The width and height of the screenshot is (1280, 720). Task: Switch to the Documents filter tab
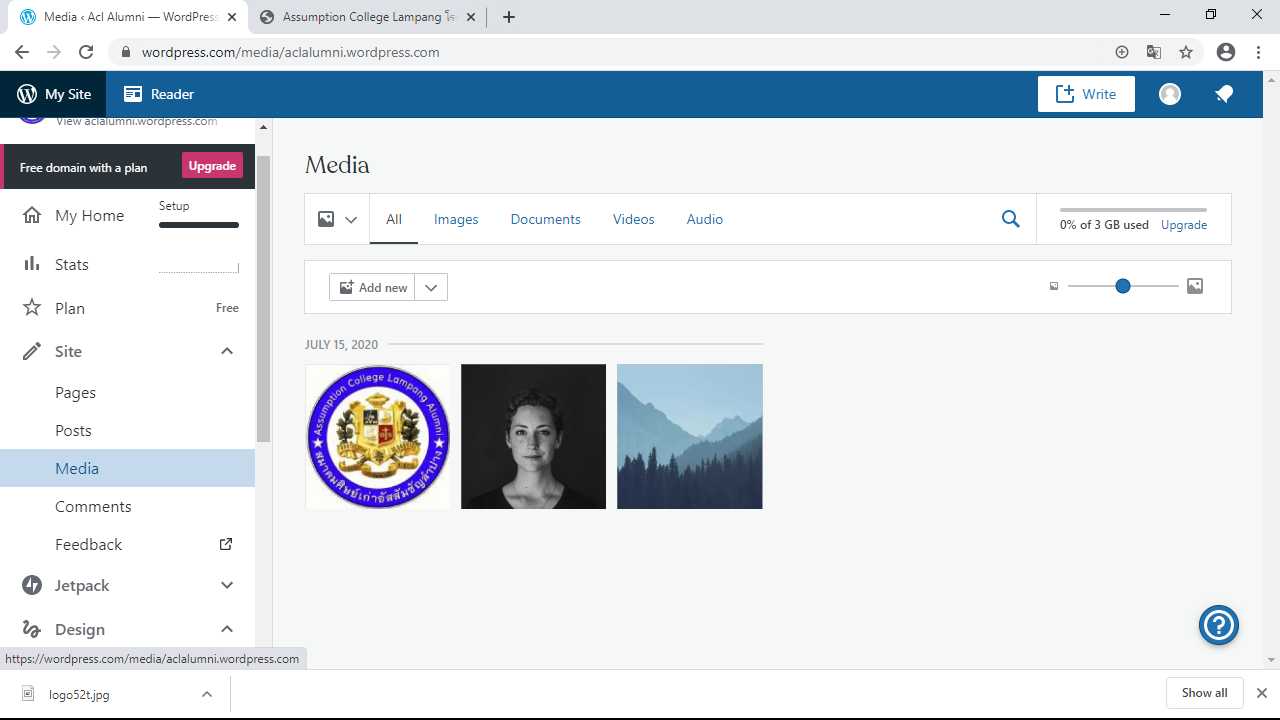545,219
